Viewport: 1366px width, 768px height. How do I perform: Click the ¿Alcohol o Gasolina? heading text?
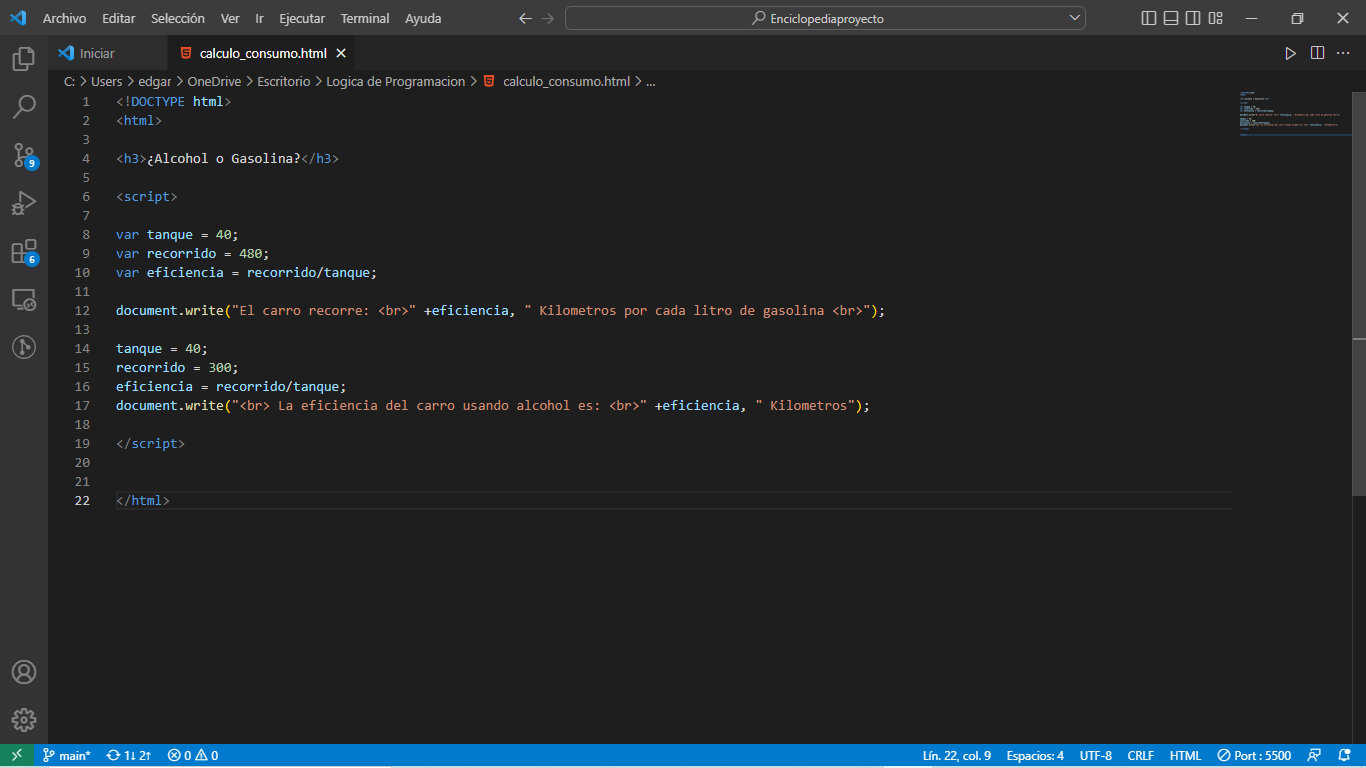tap(224, 159)
